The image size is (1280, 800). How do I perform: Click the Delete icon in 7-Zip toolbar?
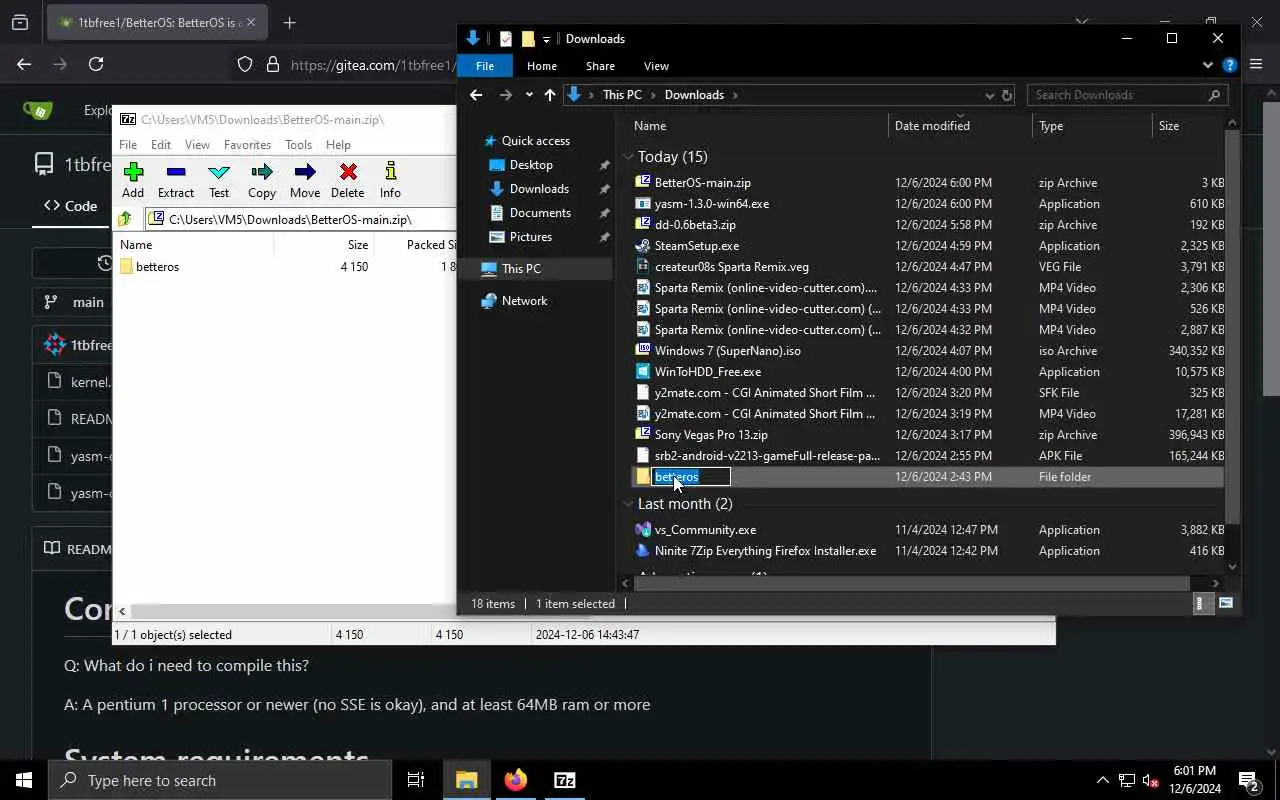[x=347, y=181]
